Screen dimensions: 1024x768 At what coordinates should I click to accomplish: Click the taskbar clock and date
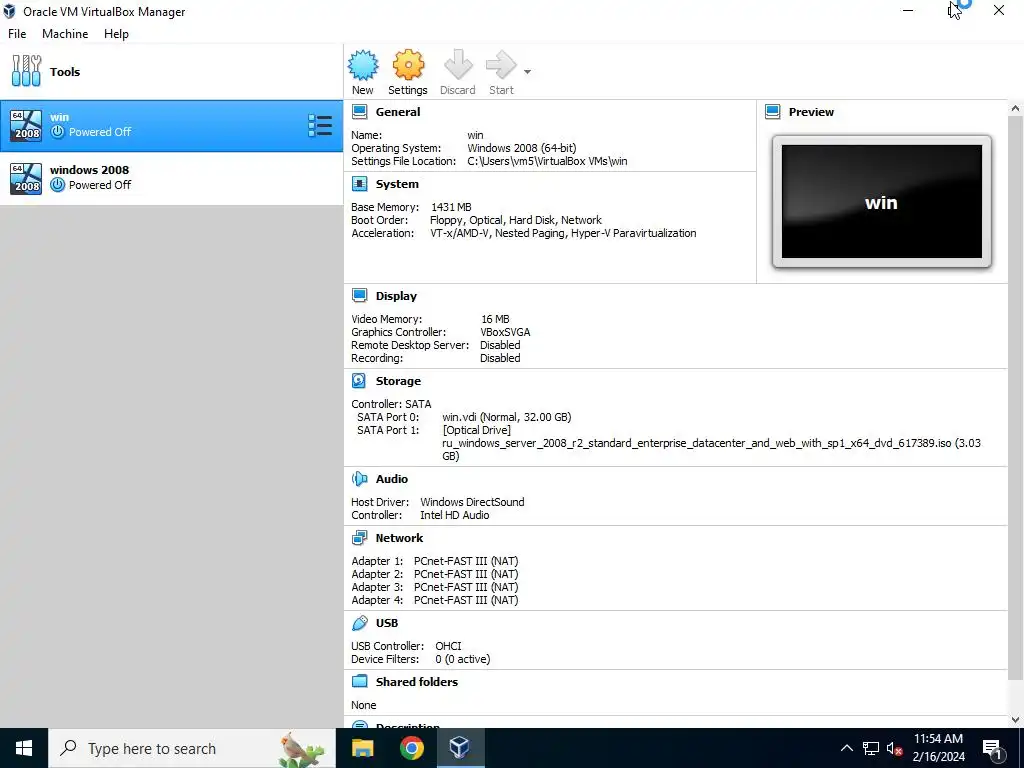point(938,748)
